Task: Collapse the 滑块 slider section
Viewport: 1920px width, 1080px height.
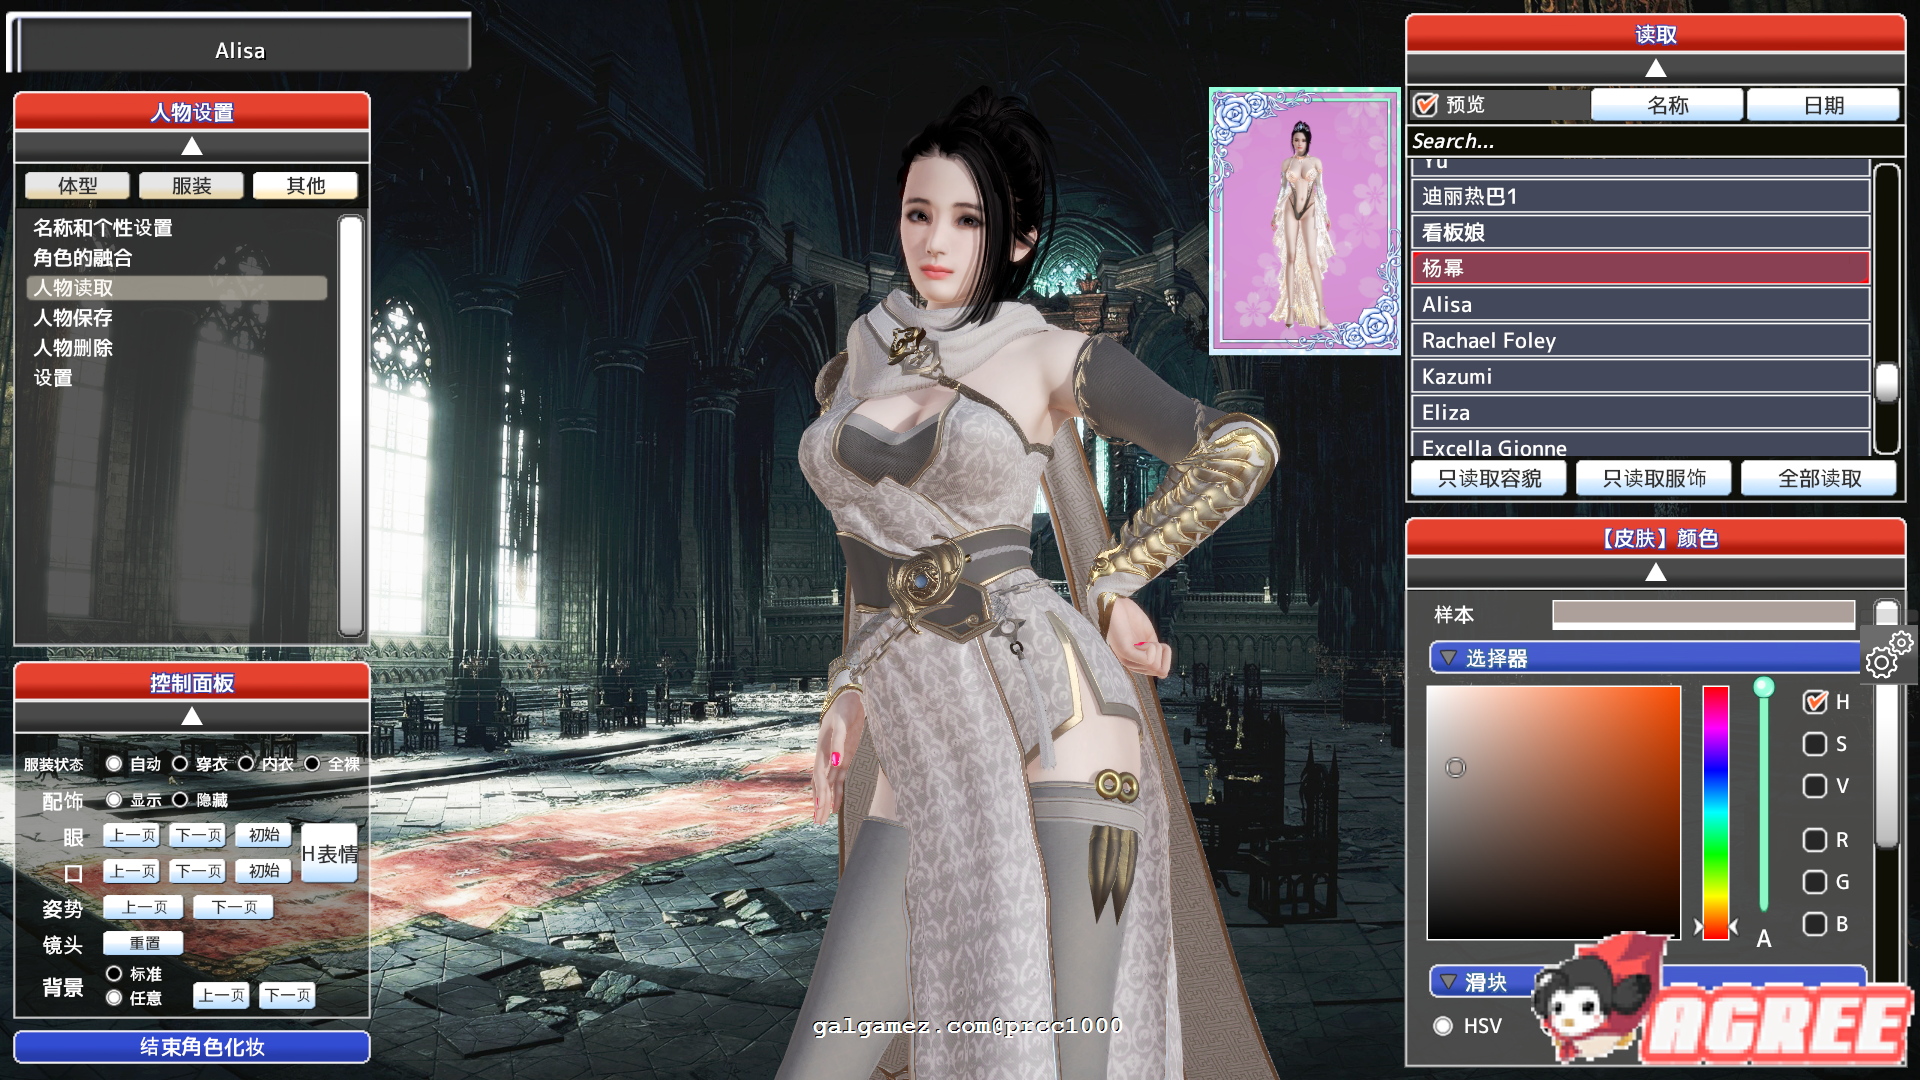Action: click(1447, 982)
